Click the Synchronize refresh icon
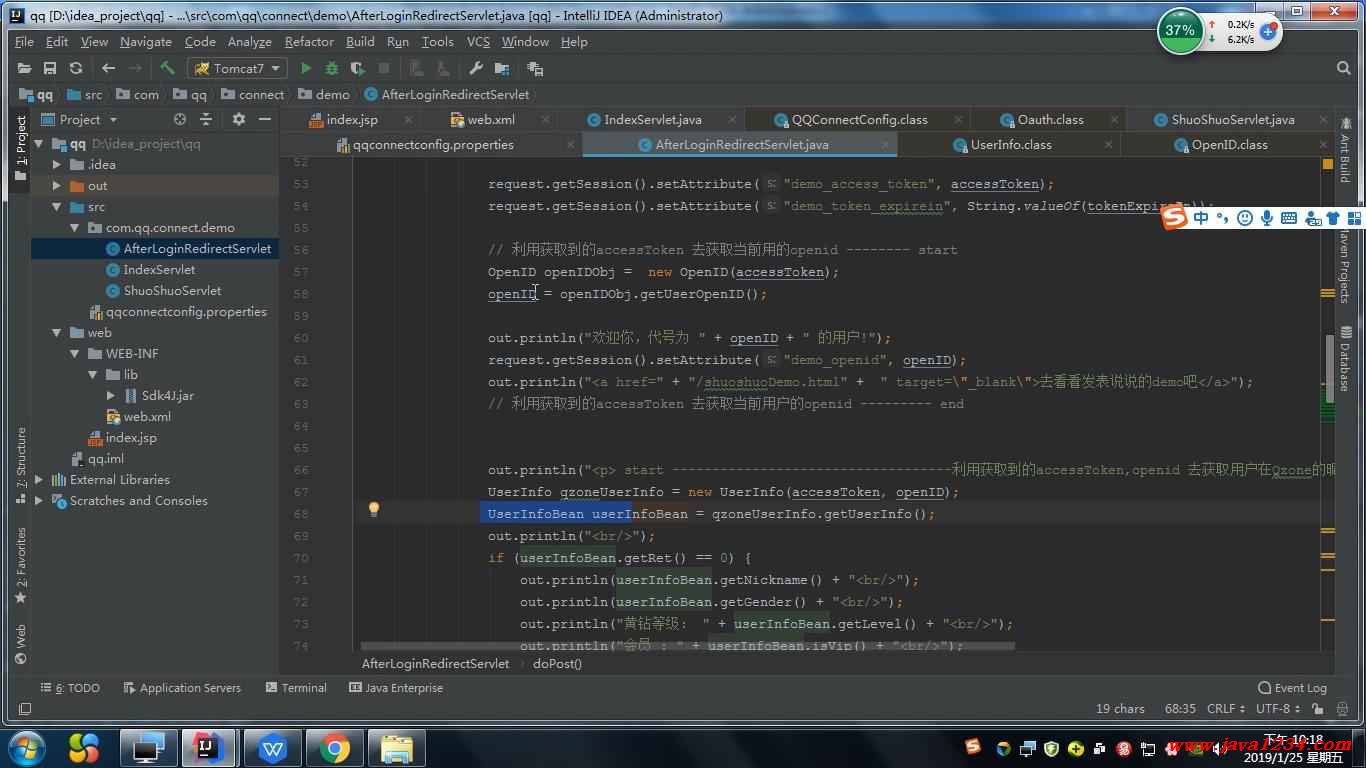This screenshot has height=768, width=1366. [75, 68]
